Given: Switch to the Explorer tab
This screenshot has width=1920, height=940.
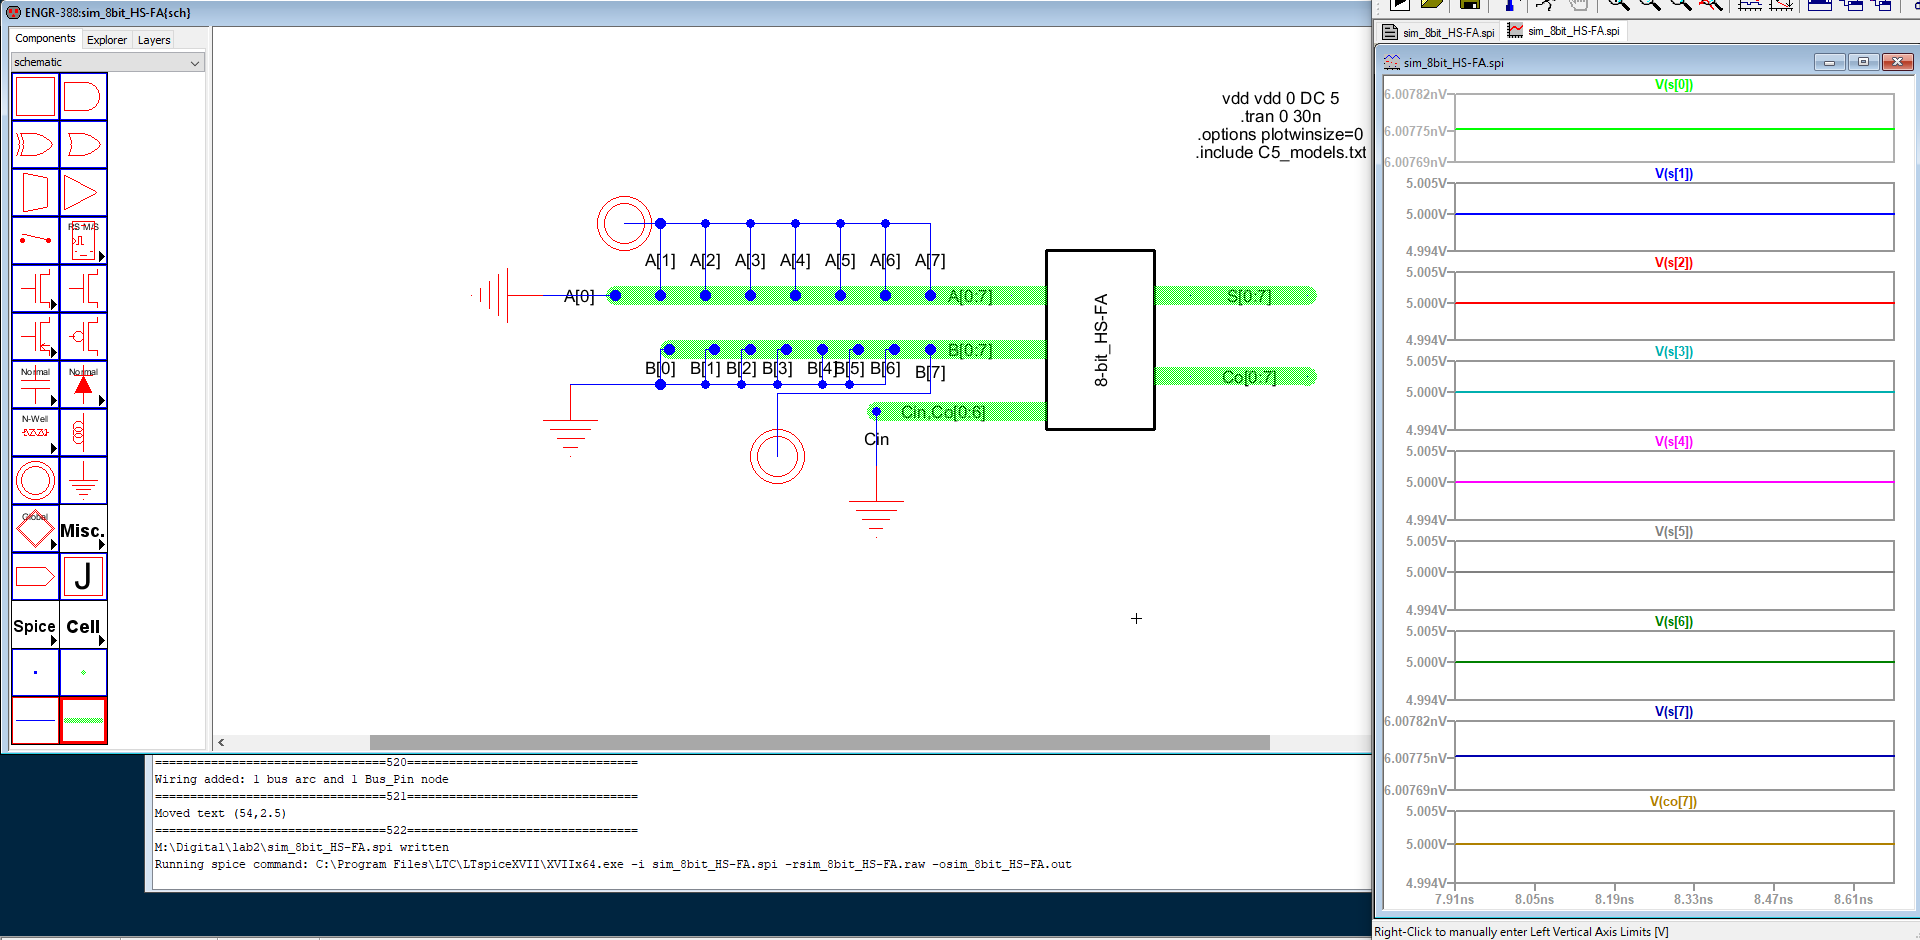Looking at the screenshot, I should (x=107, y=40).
